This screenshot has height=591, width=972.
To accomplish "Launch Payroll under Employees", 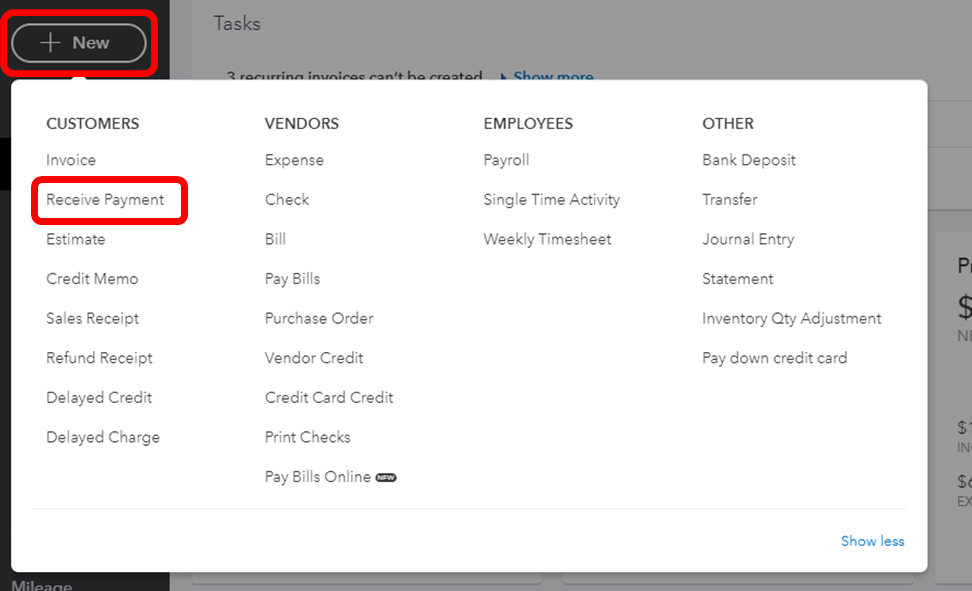I will pyautogui.click(x=506, y=160).
